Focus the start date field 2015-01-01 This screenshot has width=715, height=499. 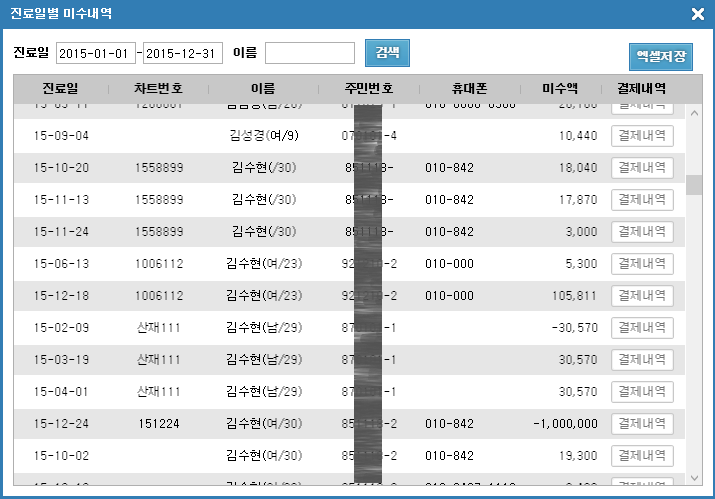98,53
